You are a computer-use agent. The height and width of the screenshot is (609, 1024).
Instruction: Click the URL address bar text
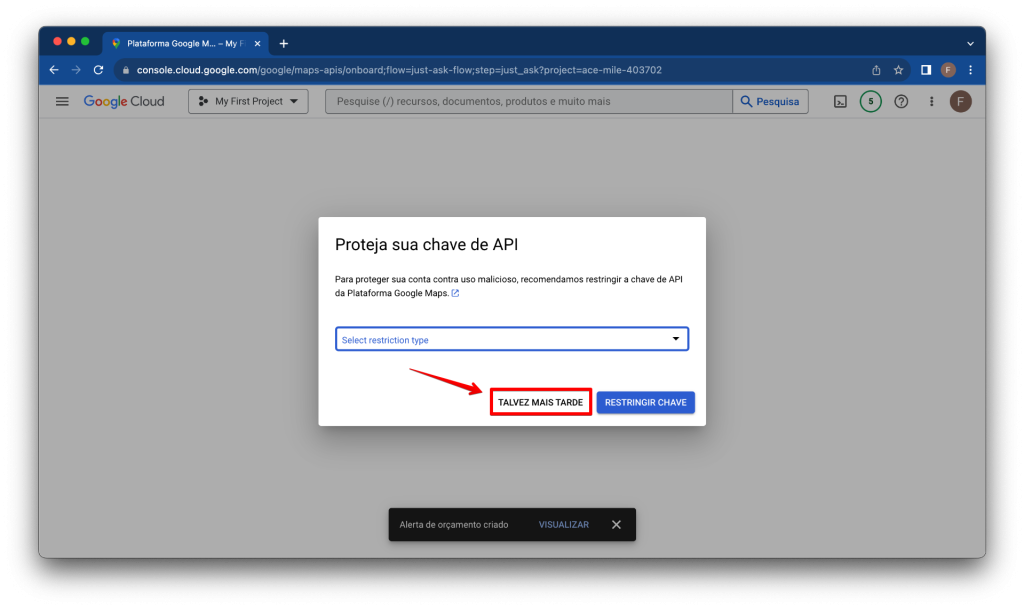click(399, 70)
